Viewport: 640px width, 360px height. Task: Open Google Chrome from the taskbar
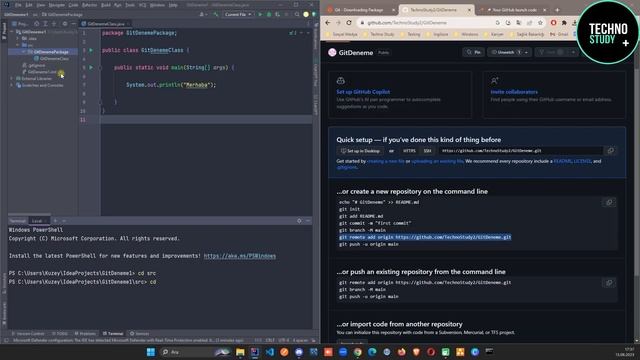358,352
